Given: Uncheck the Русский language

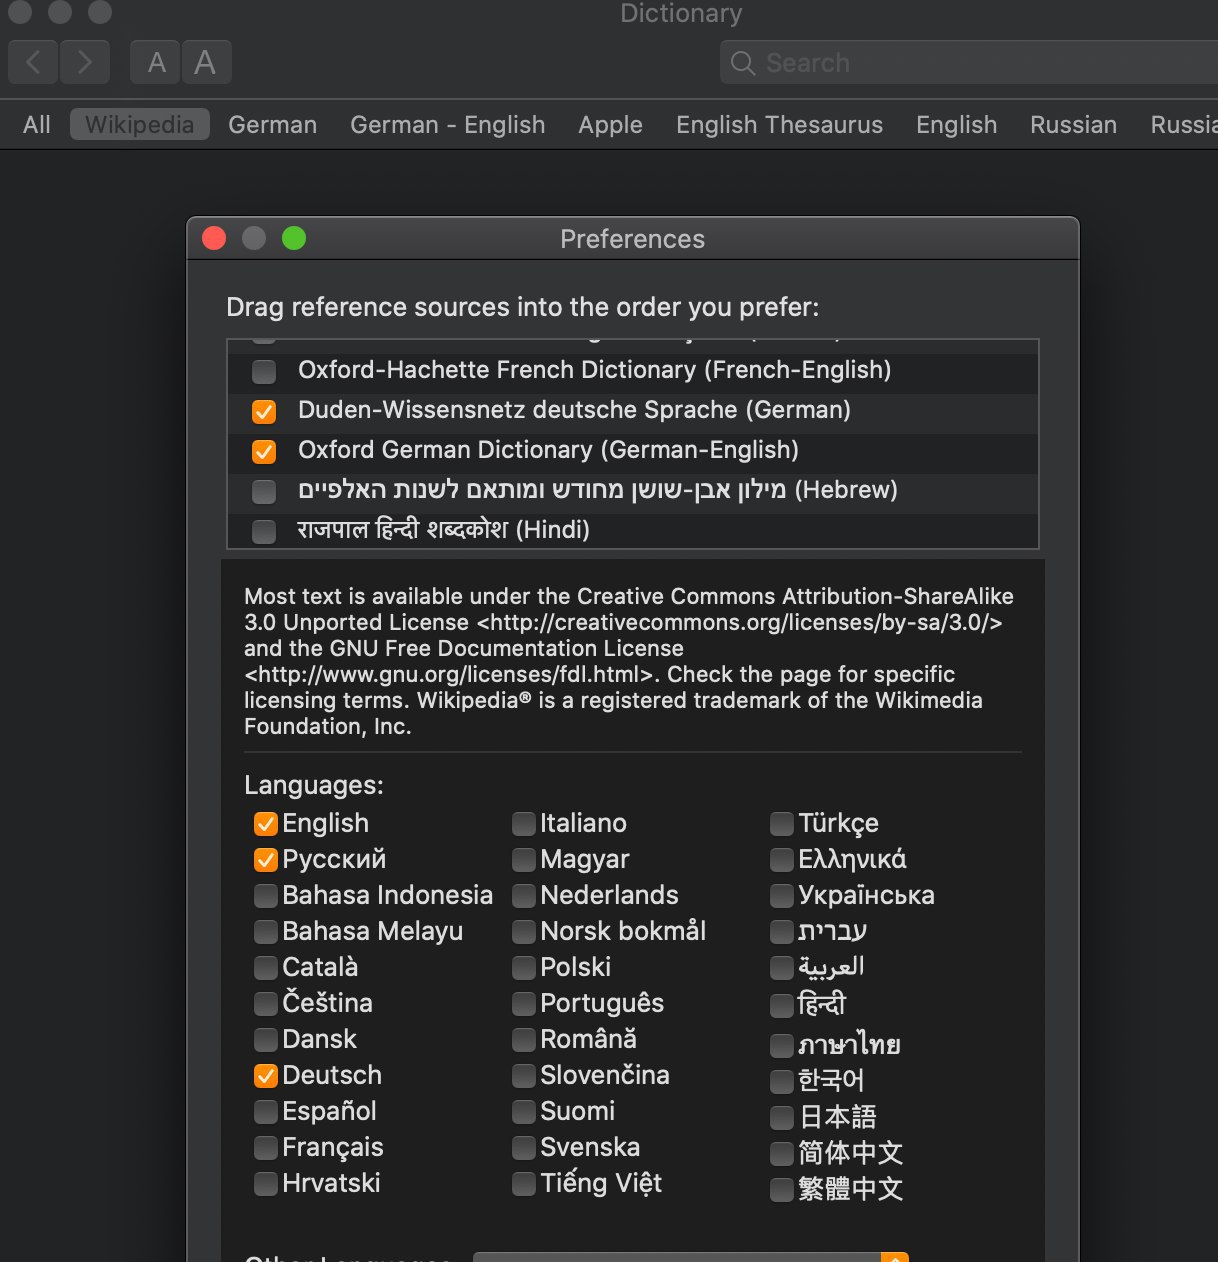Looking at the screenshot, I should click(x=266, y=860).
